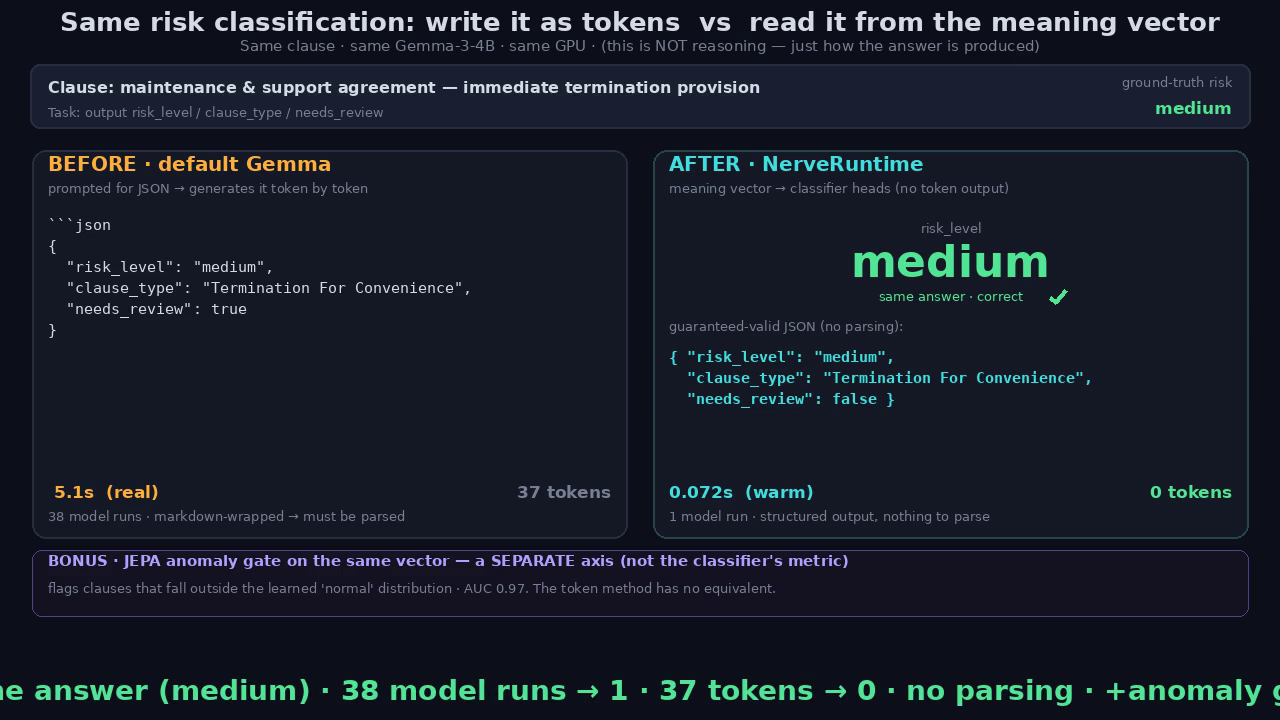Screen dimensions: 1280x720
Task: Select the 'guaranteed-valid JSON (no parsing):' label
Action: click(786, 327)
